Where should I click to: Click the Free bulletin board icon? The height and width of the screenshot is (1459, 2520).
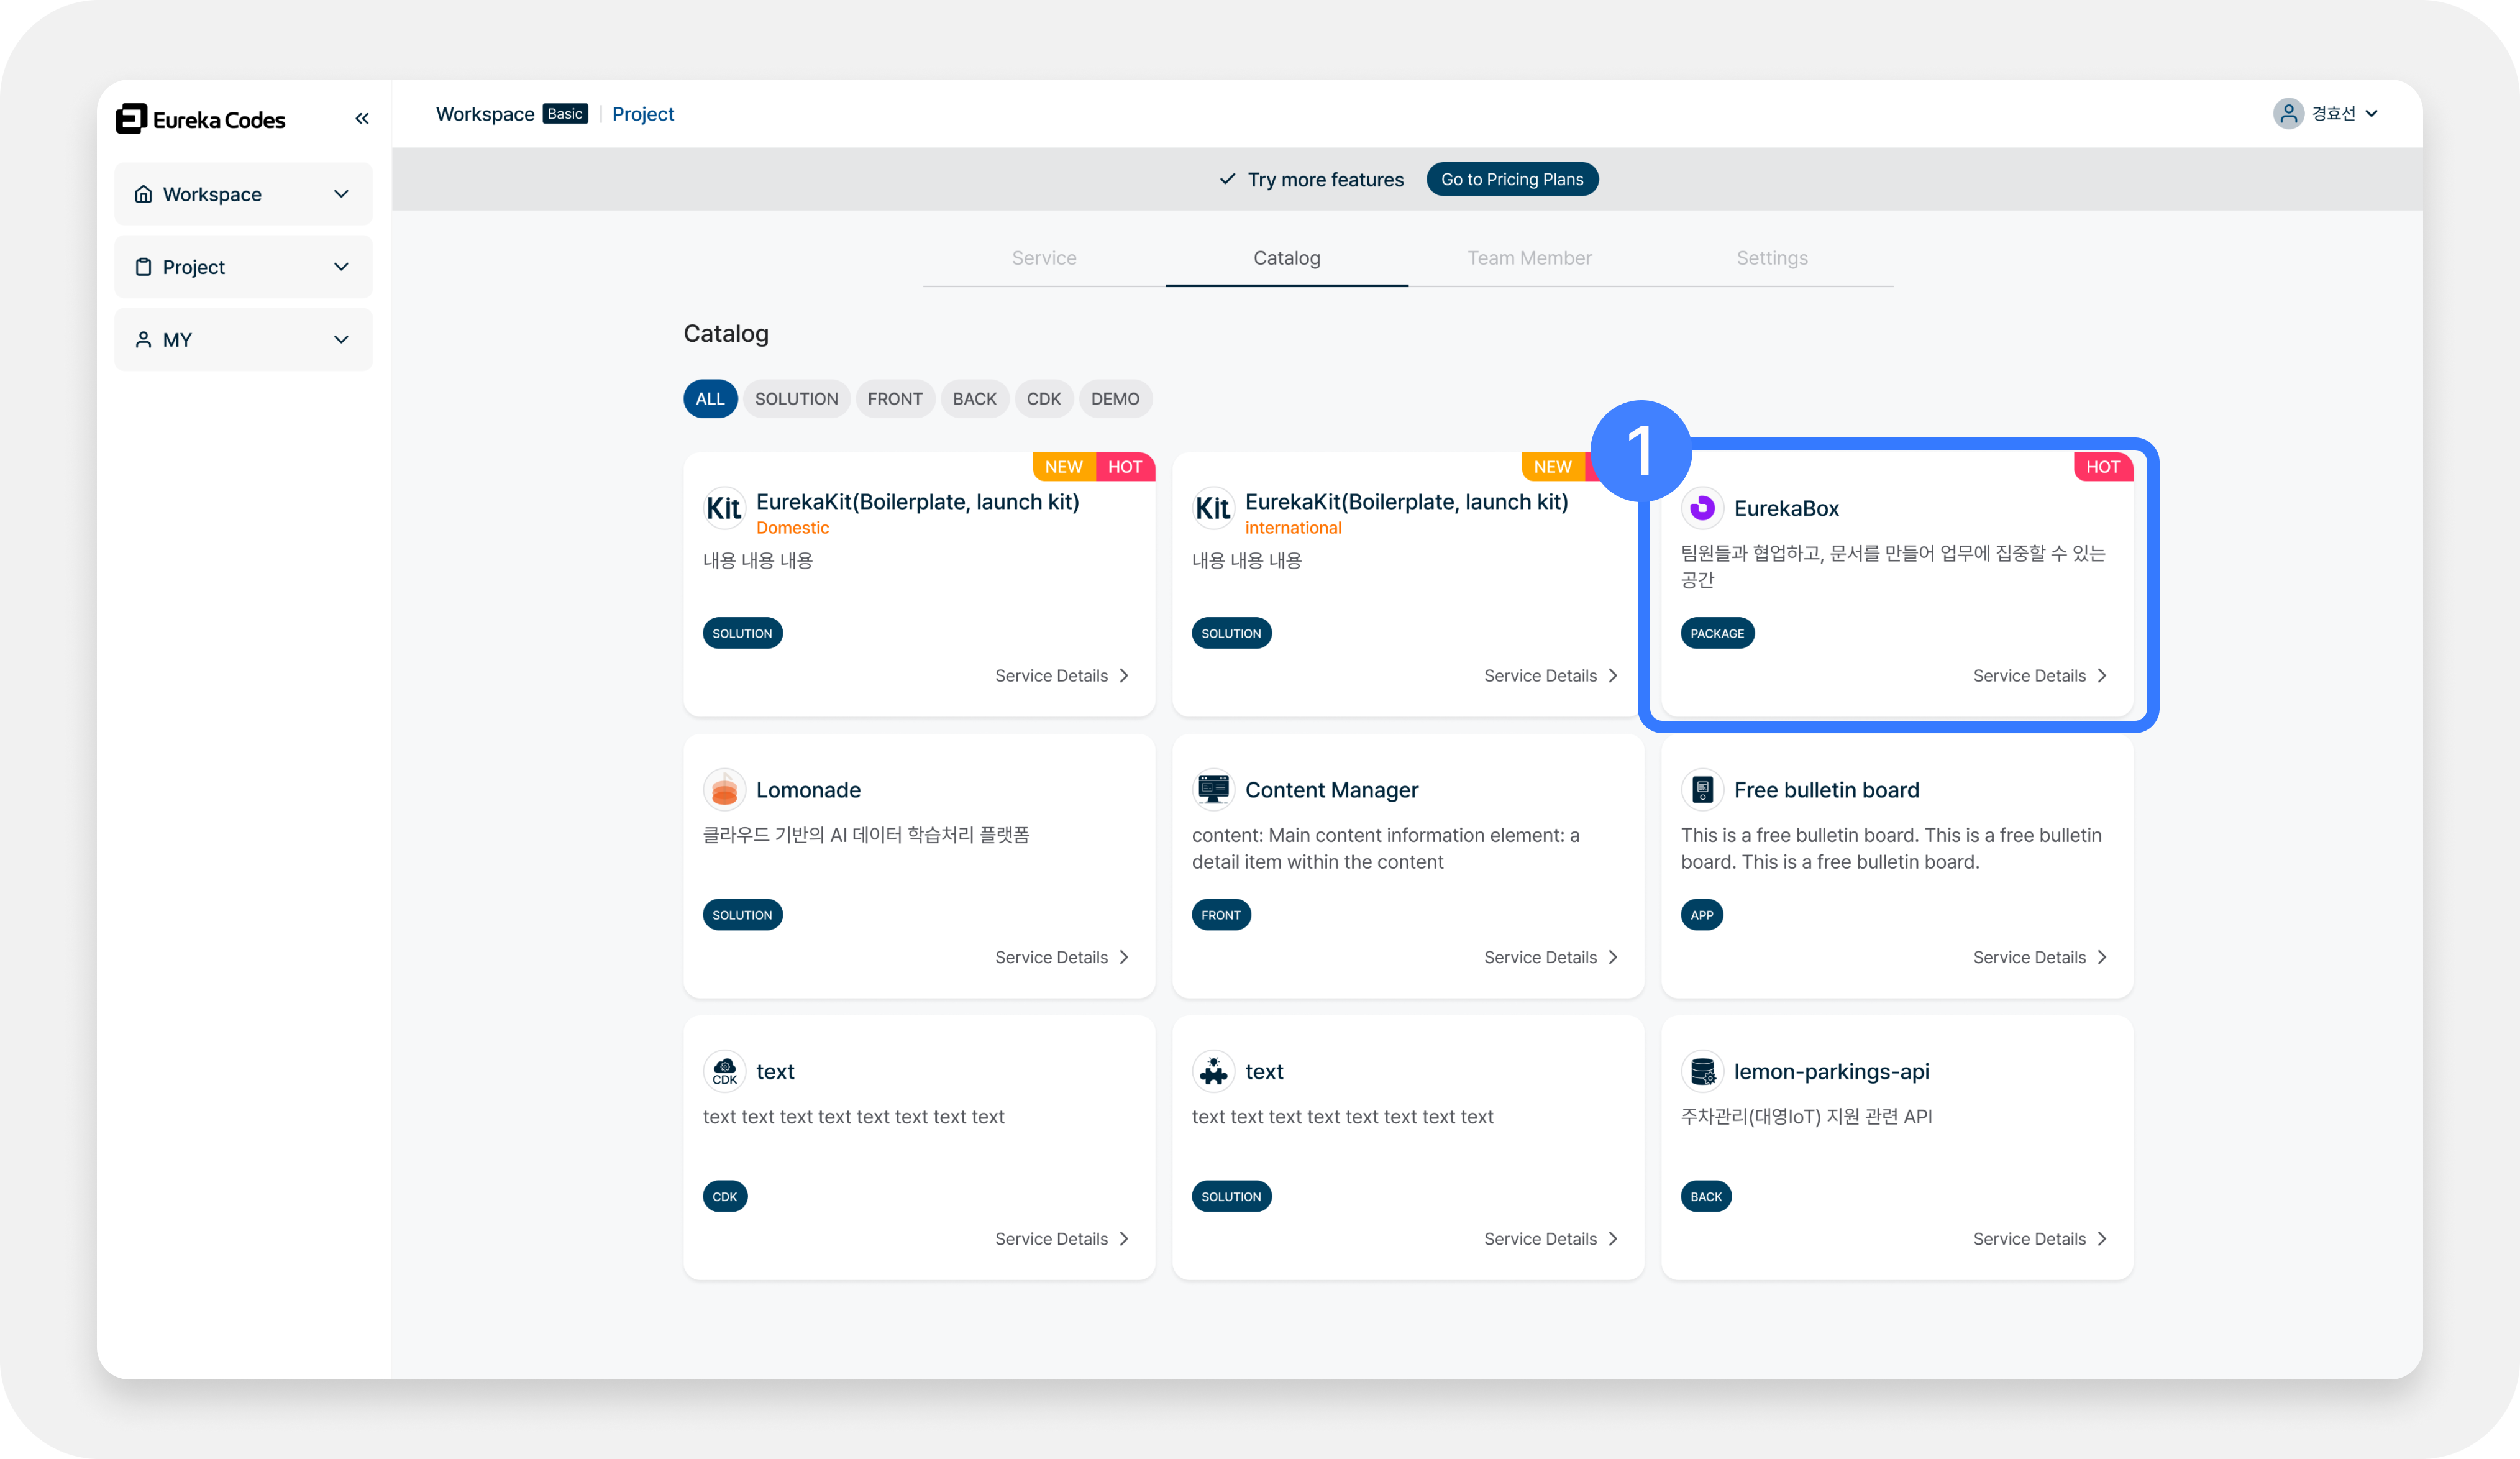(x=1702, y=790)
